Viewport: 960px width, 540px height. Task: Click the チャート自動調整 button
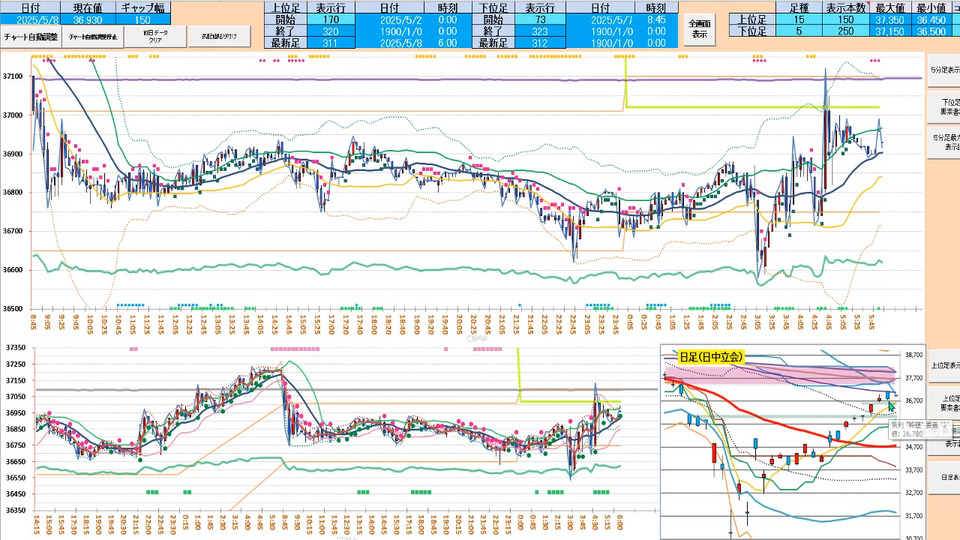[30, 36]
